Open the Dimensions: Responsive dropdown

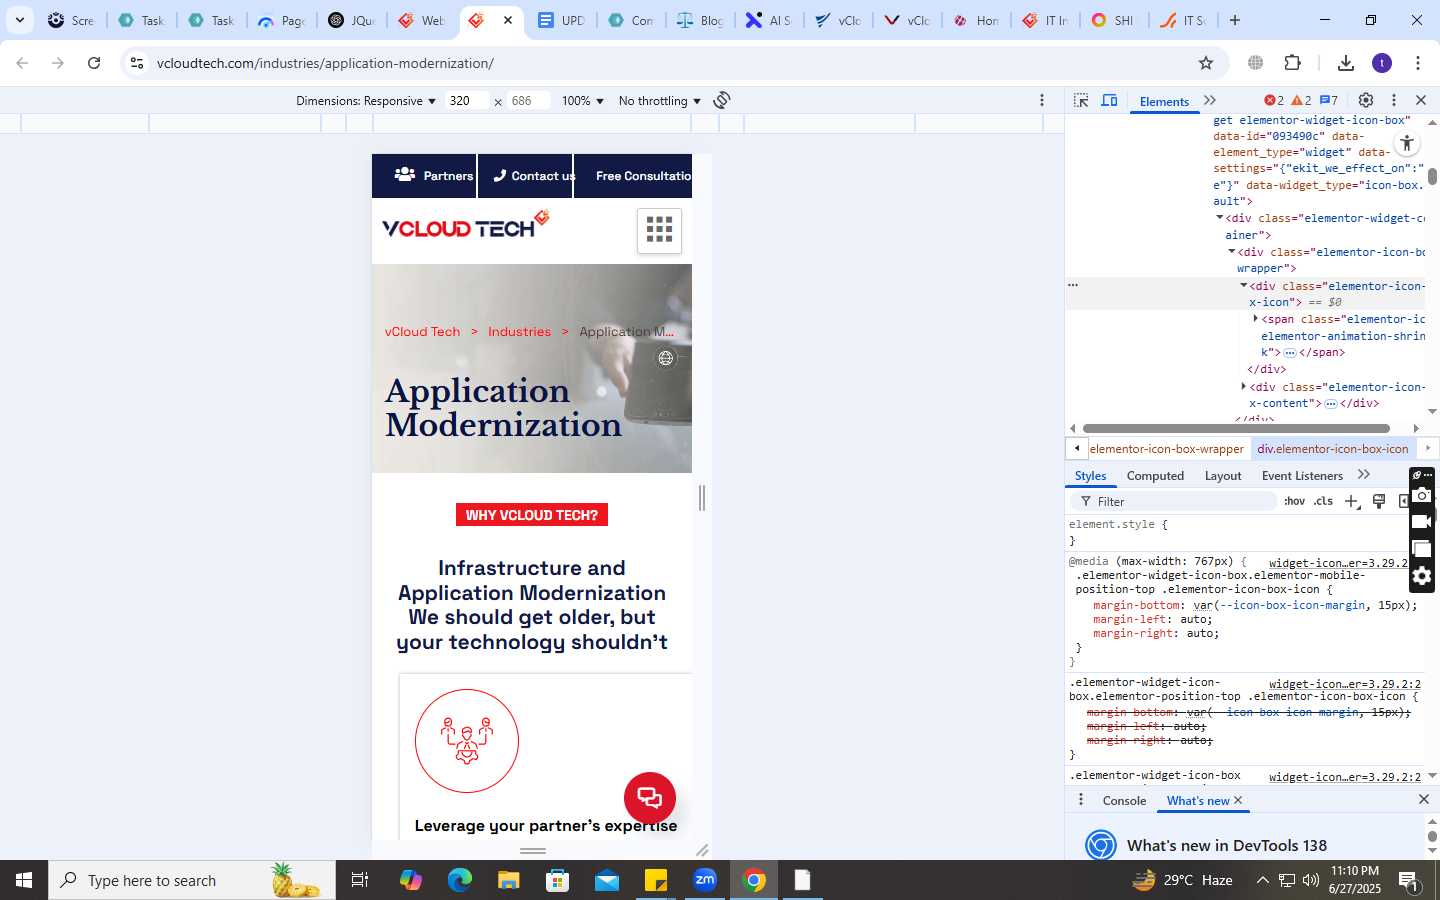pyautogui.click(x=366, y=101)
